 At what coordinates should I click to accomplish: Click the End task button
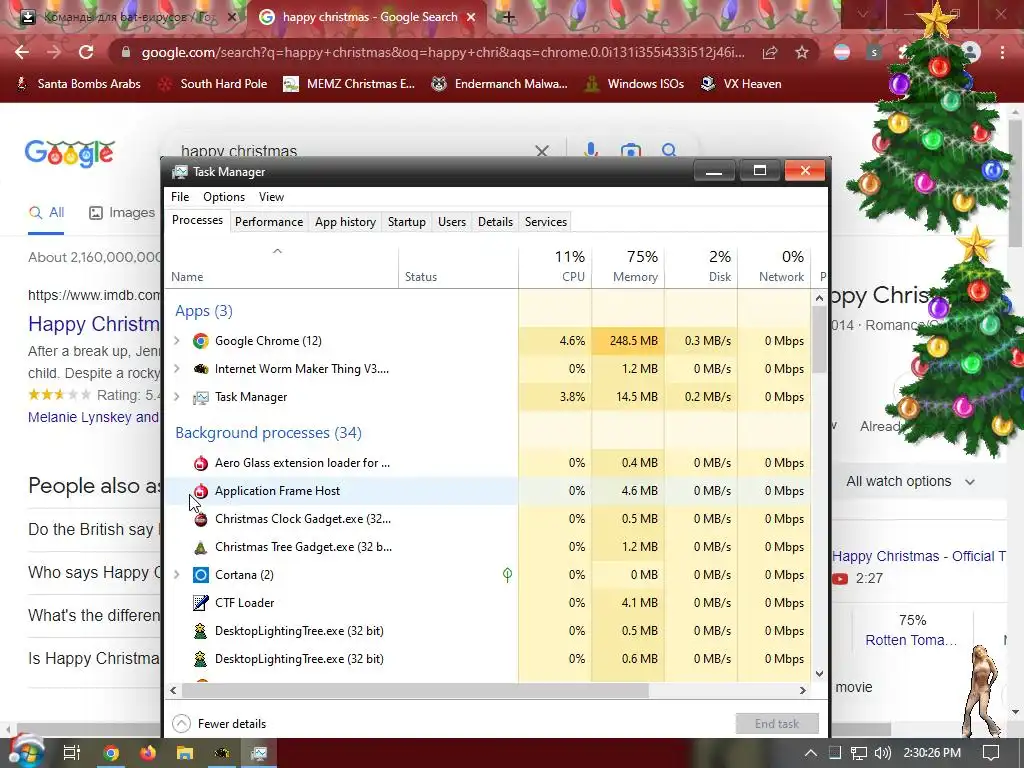[777, 724]
